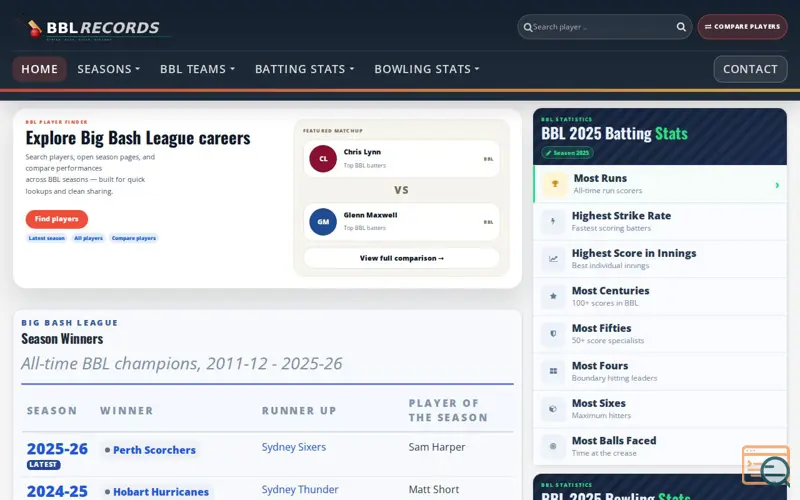Viewport: 800px width, 500px height.
Task: Click the Runner Up column header
Action: [x=299, y=411]
